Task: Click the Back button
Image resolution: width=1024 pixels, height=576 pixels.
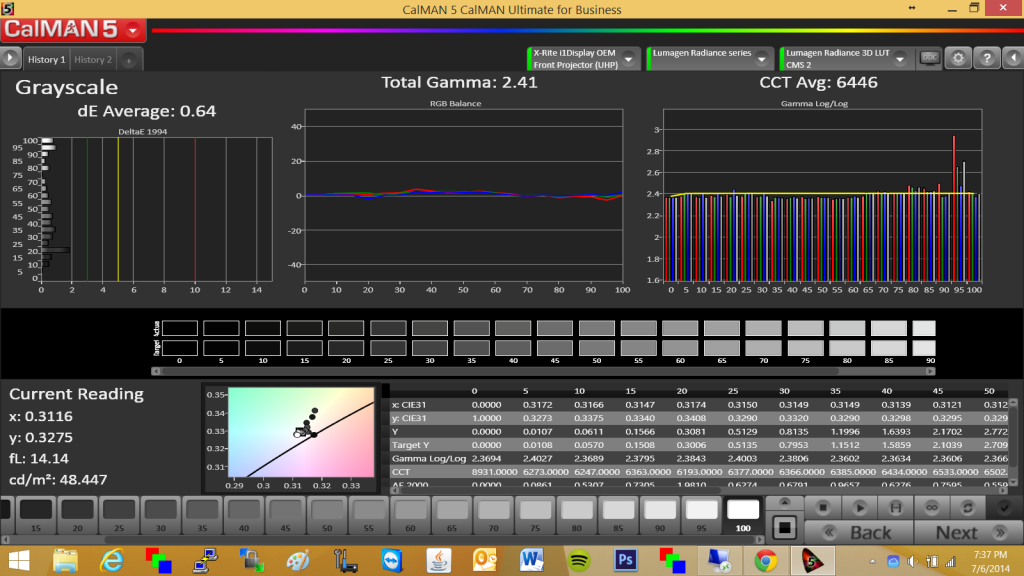Action: (x=859, y=532)
